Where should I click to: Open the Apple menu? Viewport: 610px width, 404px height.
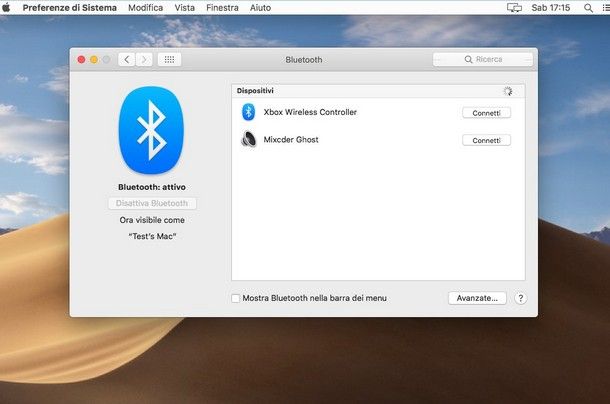[x=6, y=7]
